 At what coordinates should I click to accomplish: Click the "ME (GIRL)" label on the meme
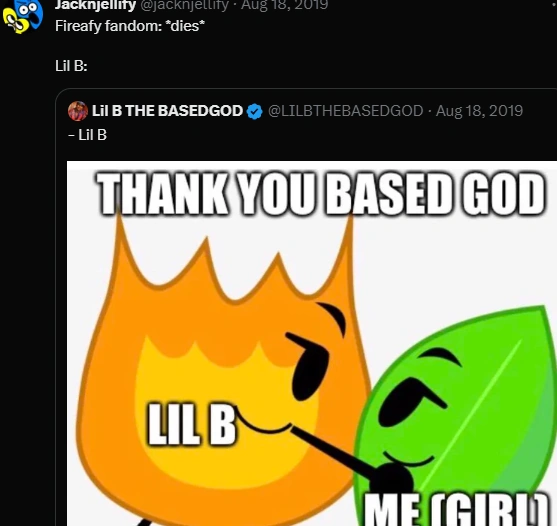click(457, 509)
